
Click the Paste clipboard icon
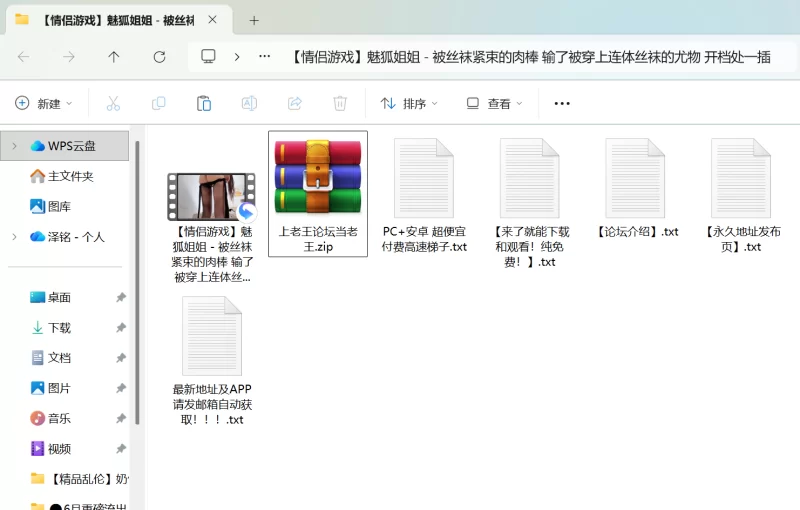click(204, 103)
